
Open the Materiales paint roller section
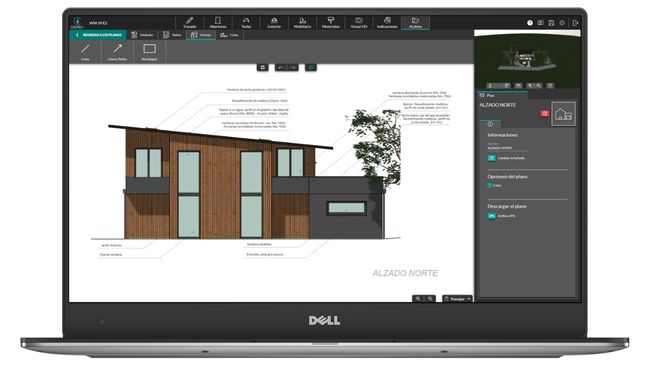[x=330, y=22]
